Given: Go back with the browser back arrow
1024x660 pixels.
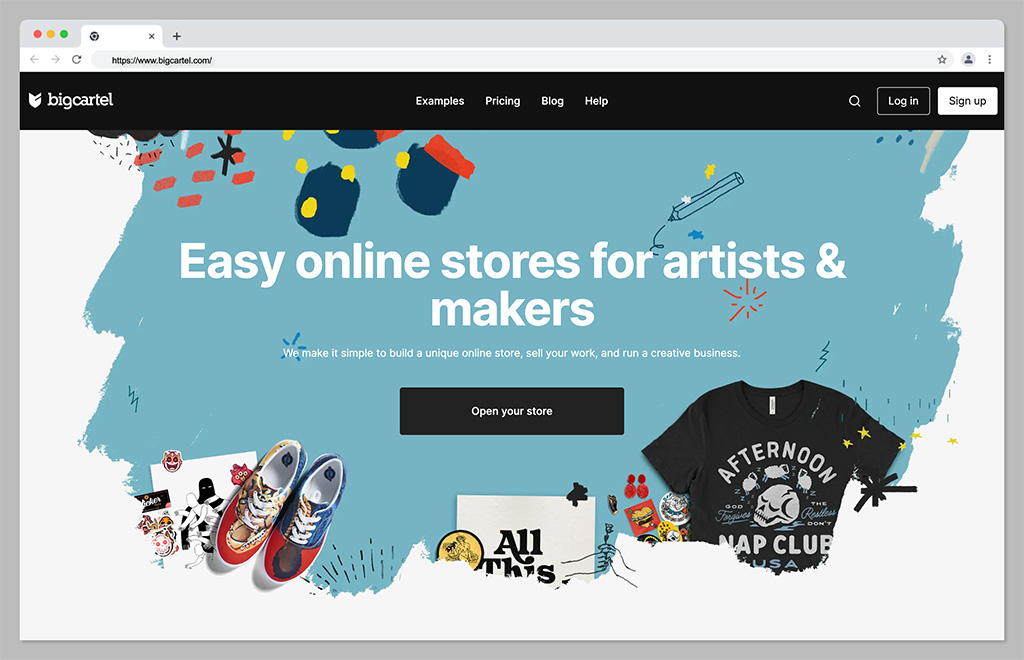Looking at the screenshot, I should click(35, 59).
